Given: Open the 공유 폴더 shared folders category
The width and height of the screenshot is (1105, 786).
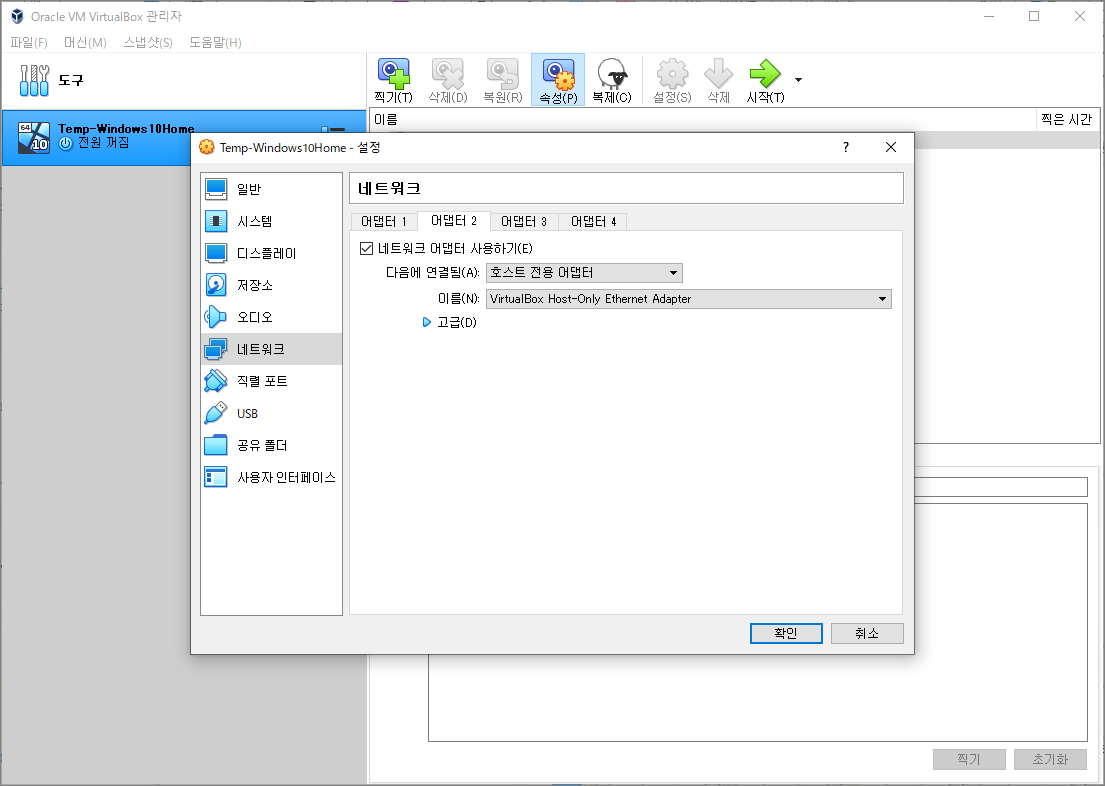Looking at the screenshot, I should click(x=271, y=446).
